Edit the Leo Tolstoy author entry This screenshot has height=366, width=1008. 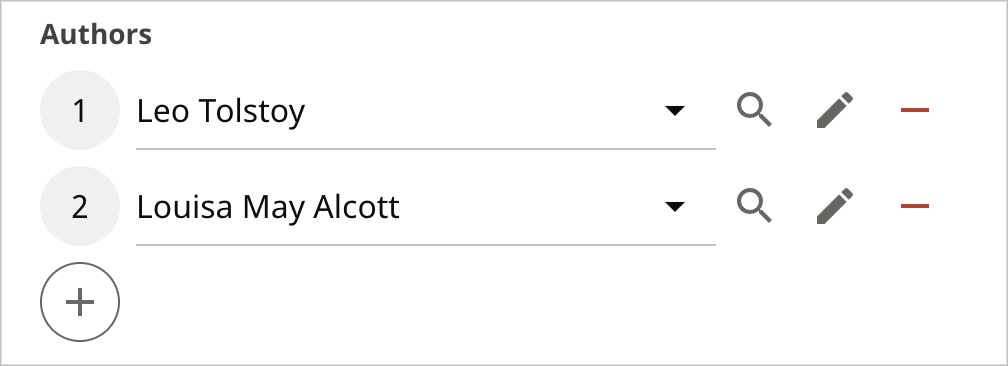click(834, 110)
